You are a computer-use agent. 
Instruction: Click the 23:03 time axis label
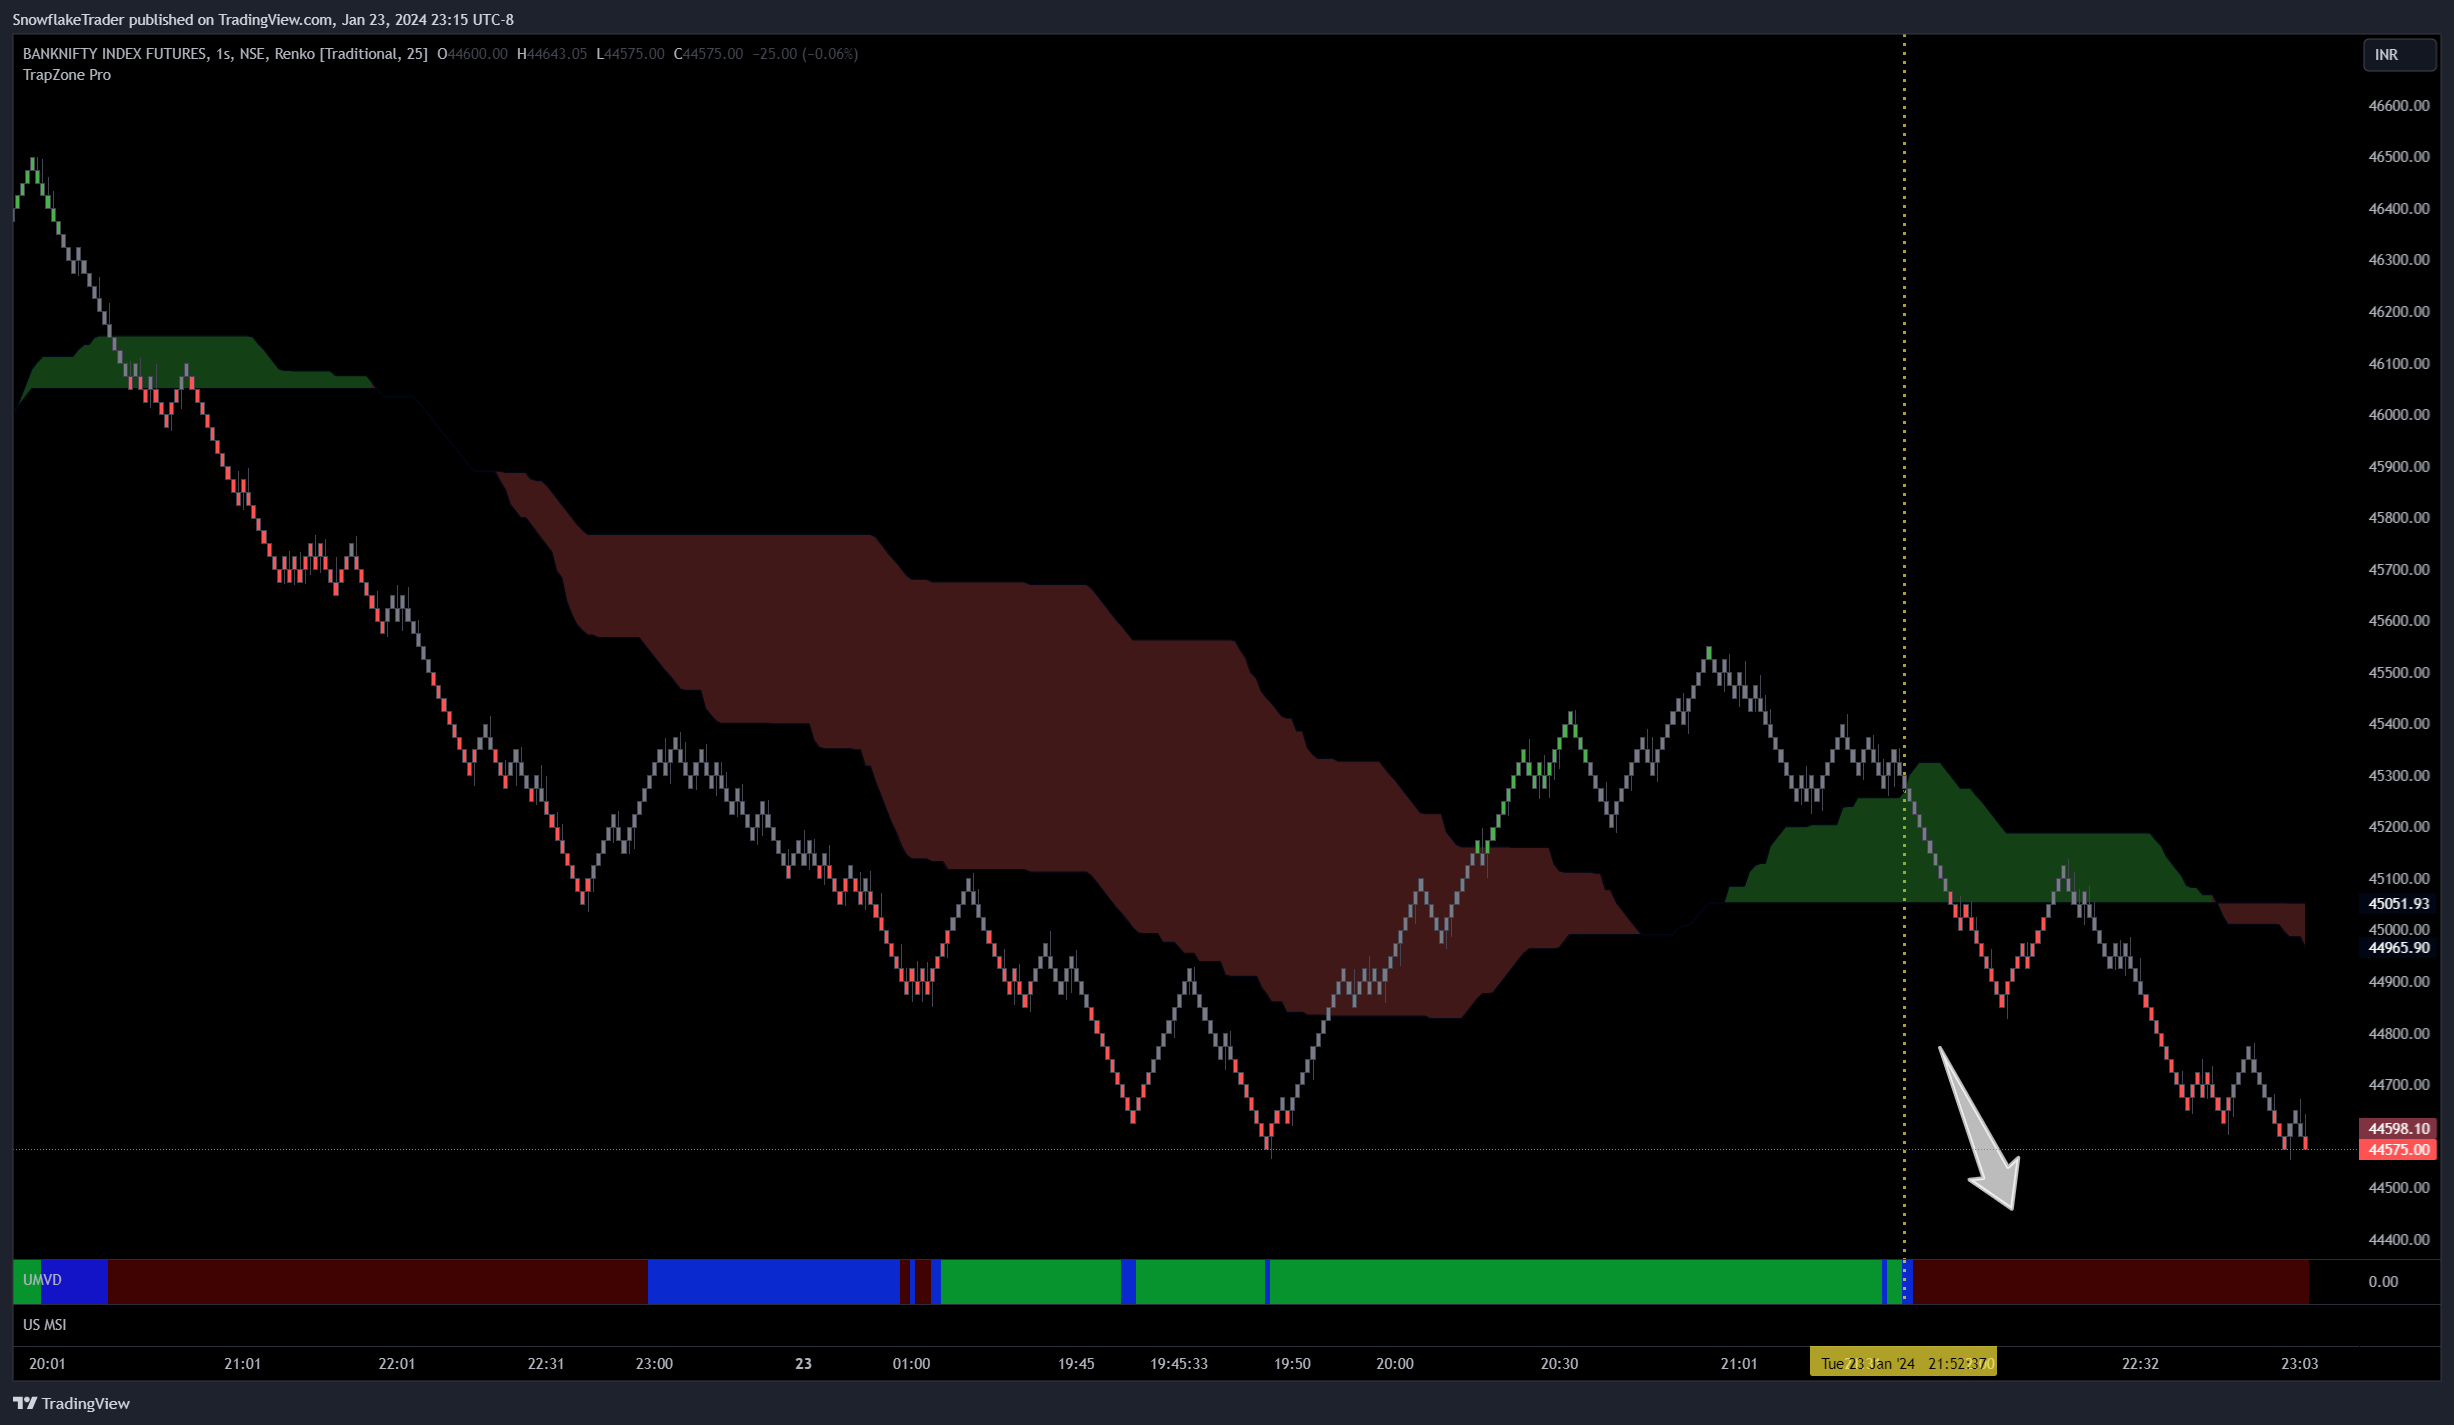point(2299,1364)
